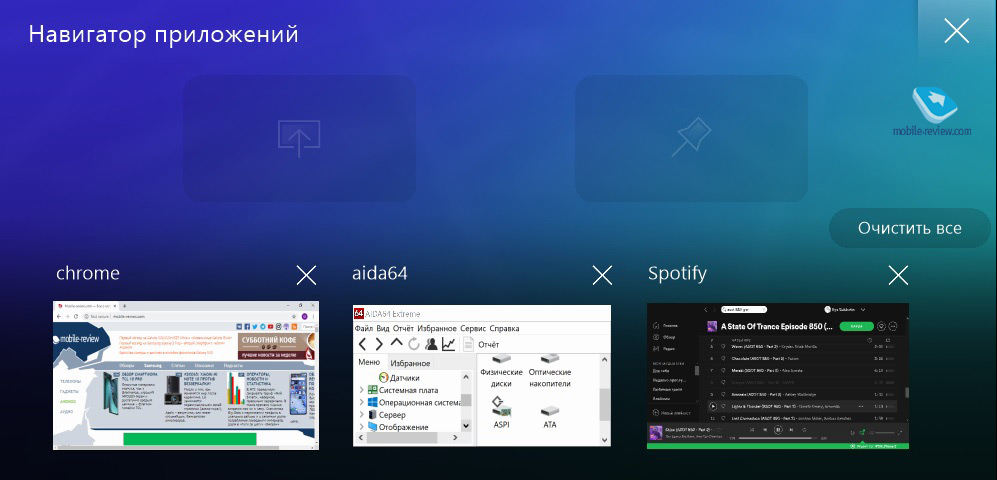
Task: Click YouTube icon on mobile-review page
Action: (x=270, y=327)
